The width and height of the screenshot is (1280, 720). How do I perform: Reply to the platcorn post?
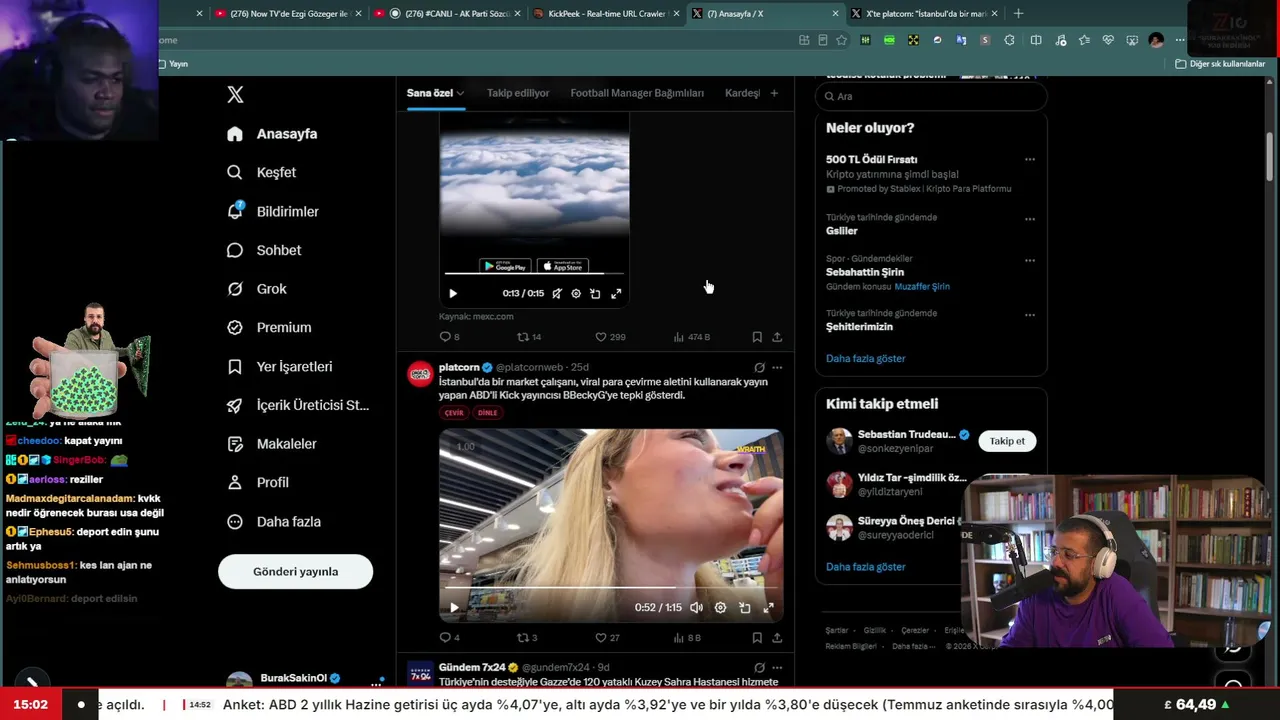click(446, 638)
